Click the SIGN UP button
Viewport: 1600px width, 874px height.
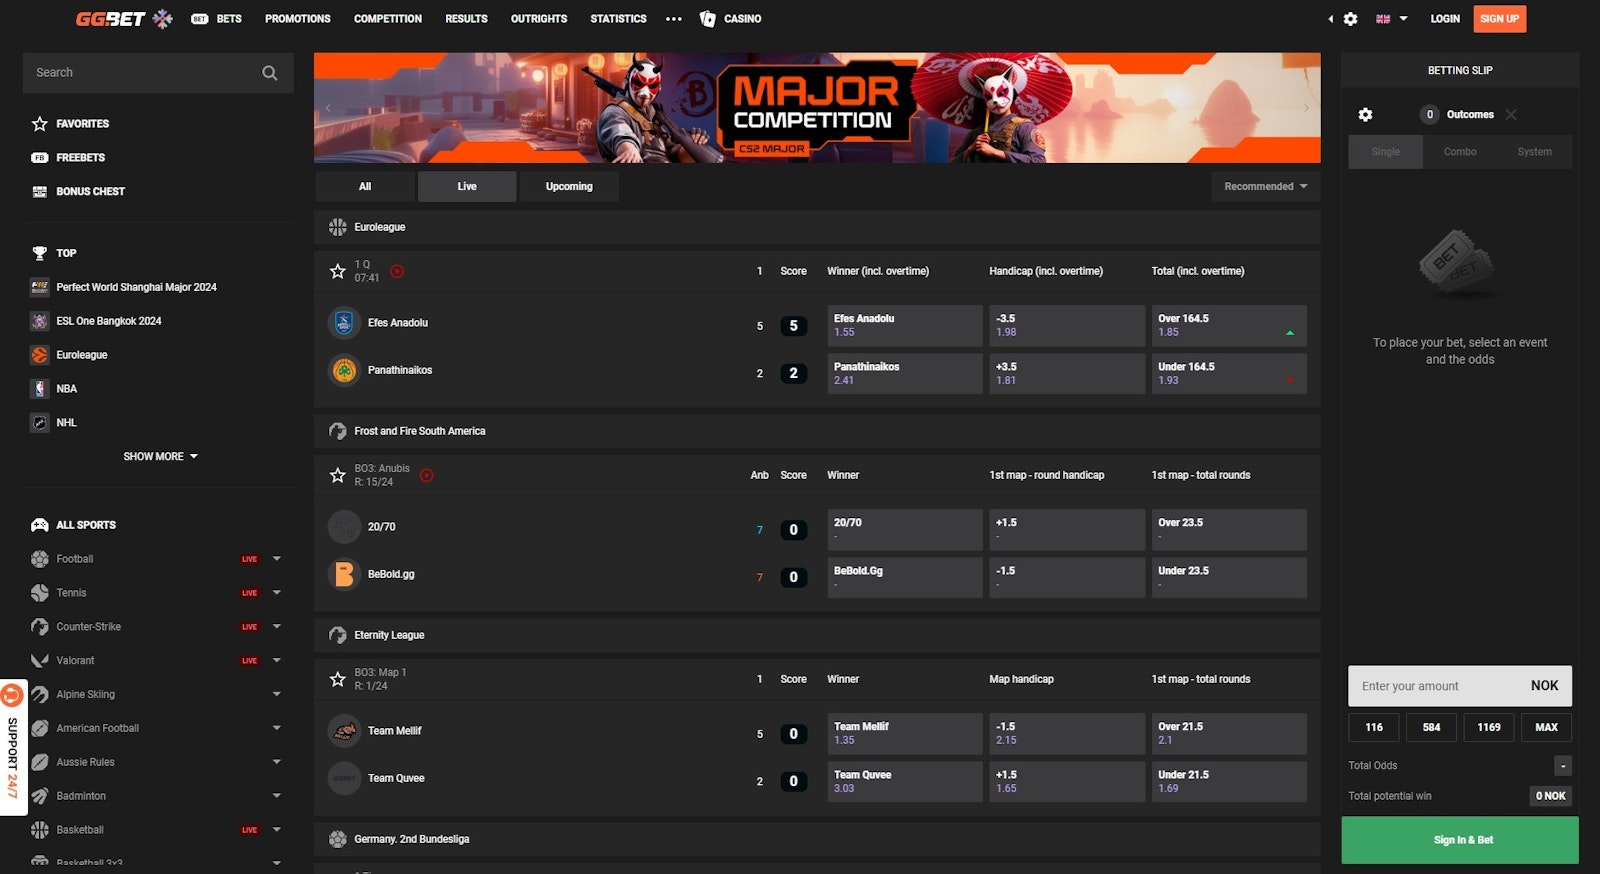(1499, 19)
